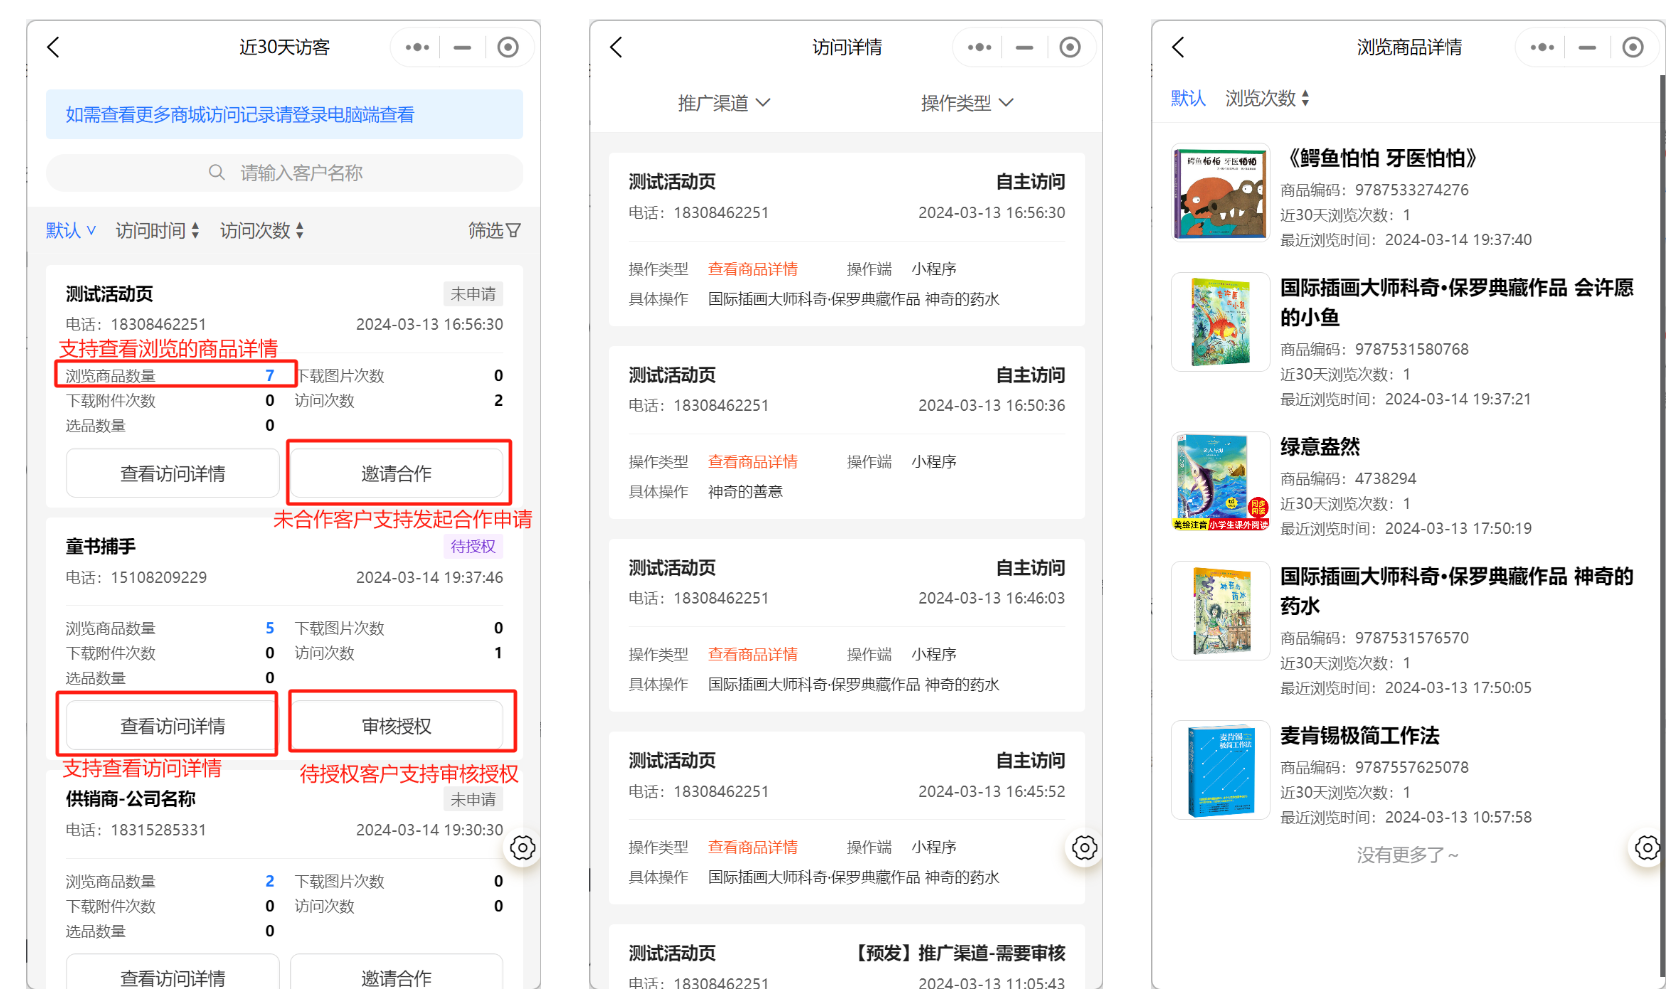Screen dimensions: 1680x1004
Task: Click 【预发】推广渠道-需要审核 label
Action: tap(958, 953)
